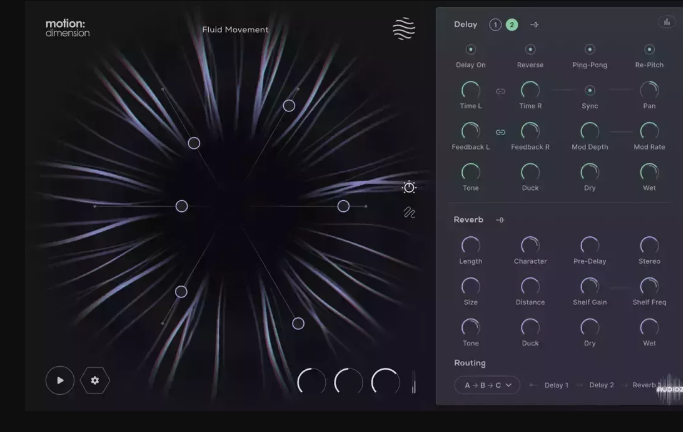Click the Reverb bypass icon
The width and height of the screenshot is (683, 432).
500,220
